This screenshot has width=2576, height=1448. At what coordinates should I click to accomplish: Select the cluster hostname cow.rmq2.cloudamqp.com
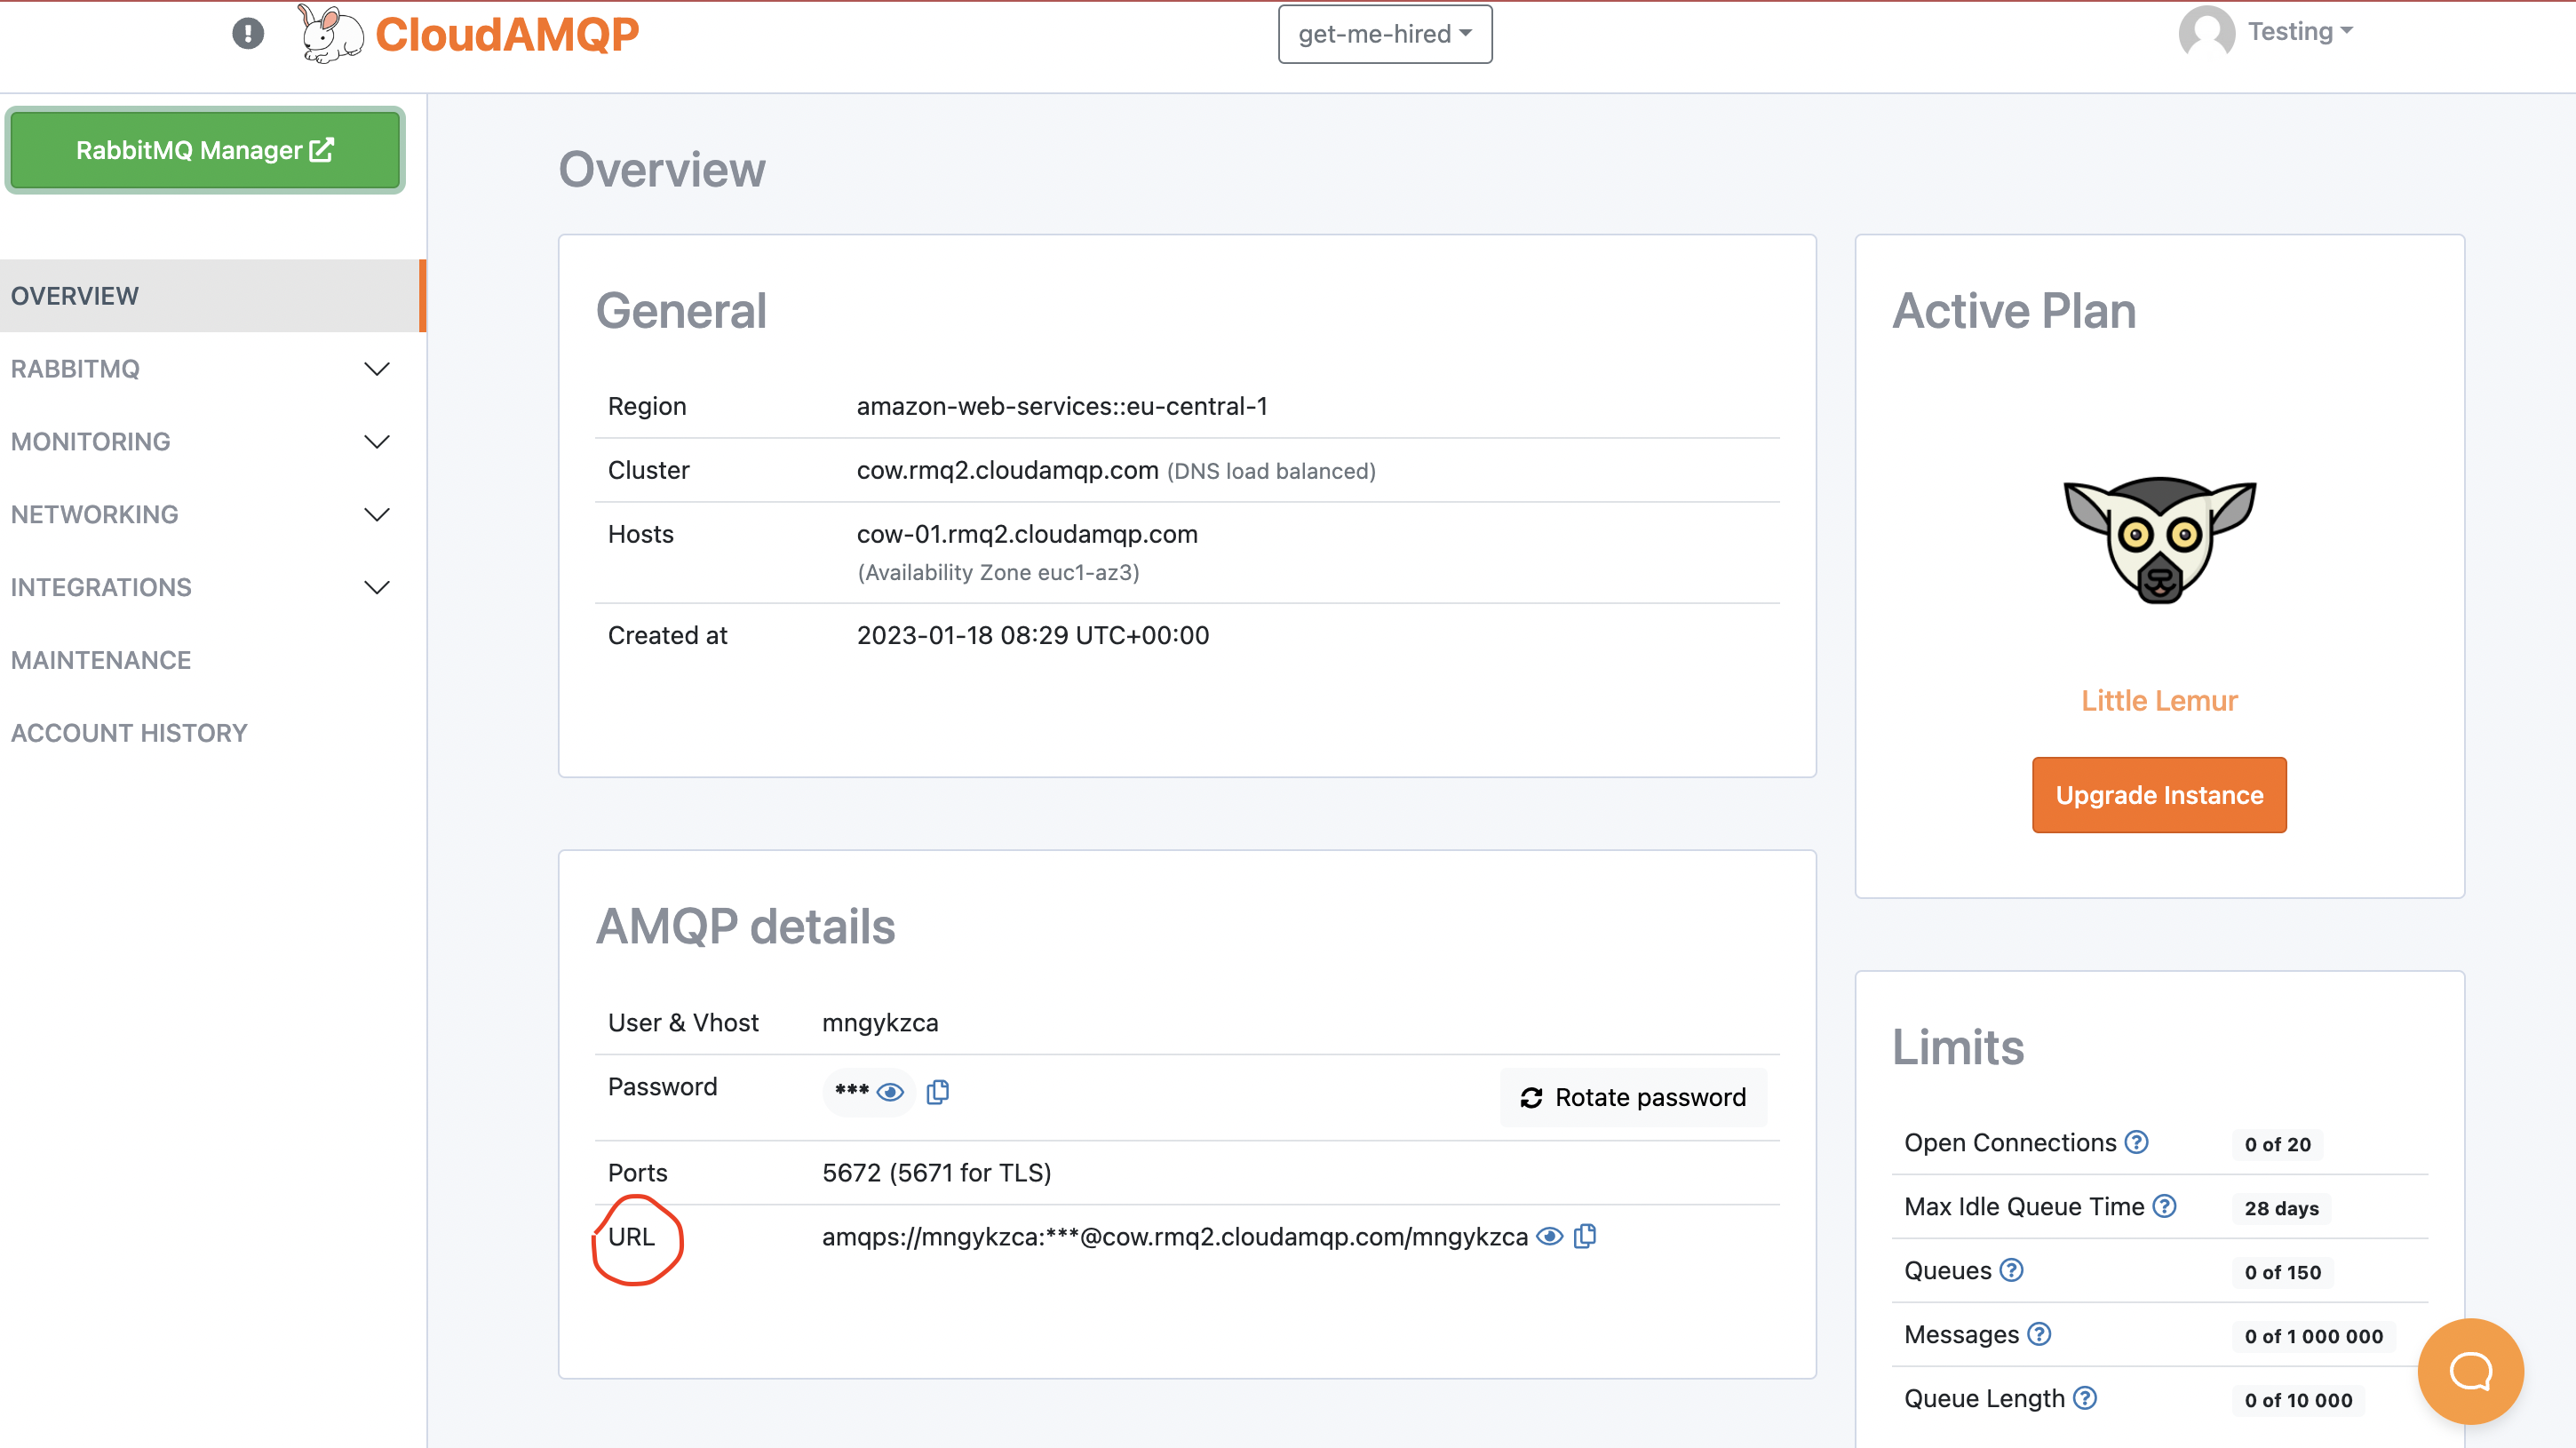tap(1007, 470)
